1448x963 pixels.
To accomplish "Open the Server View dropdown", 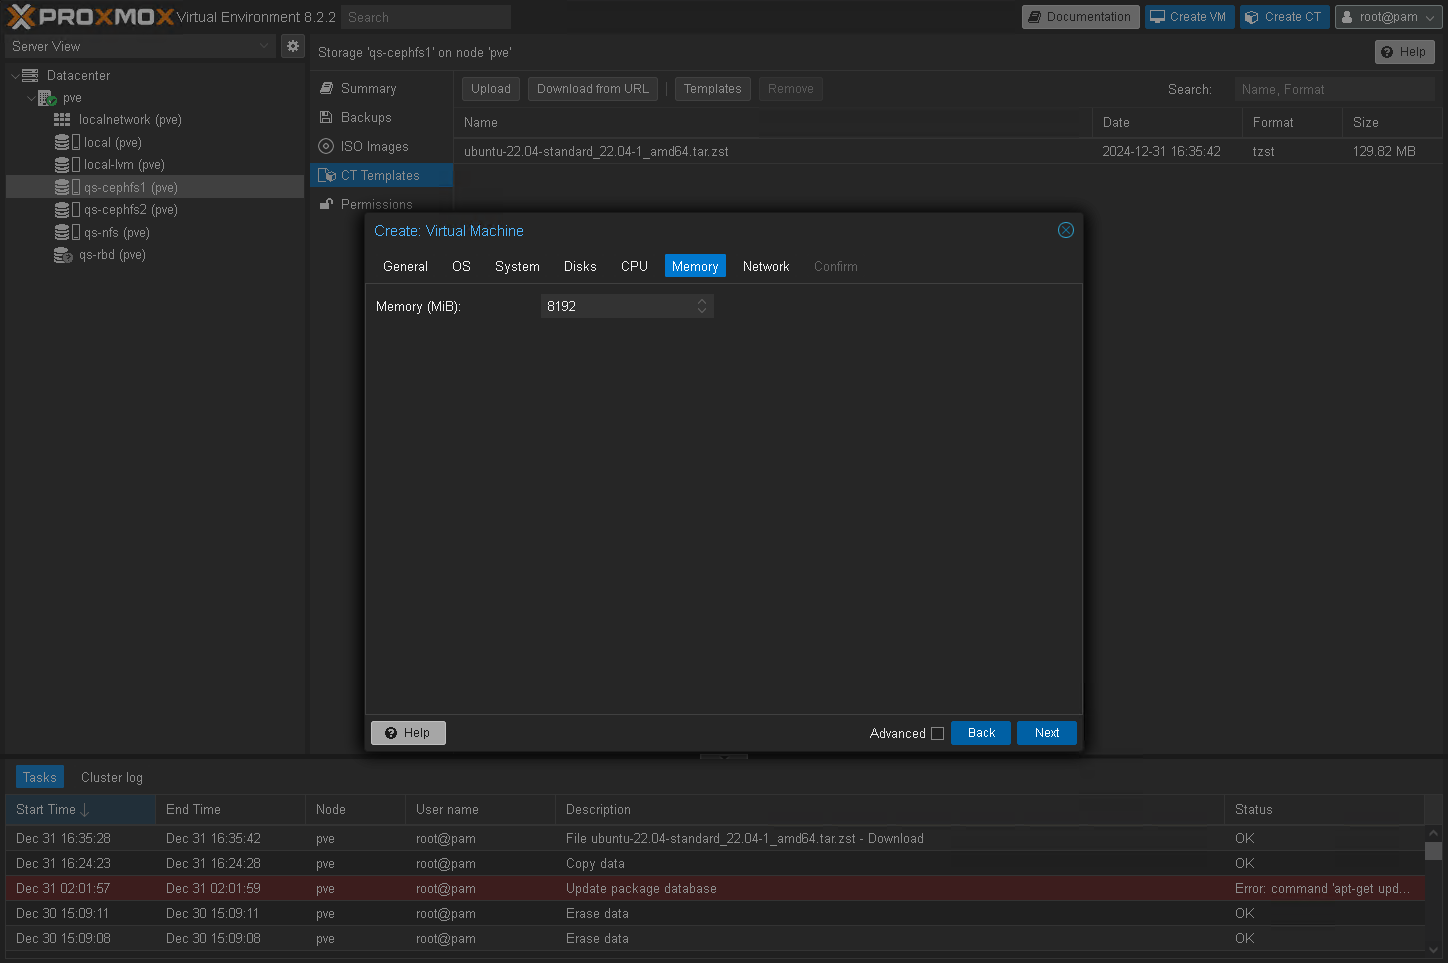I will pos(140,46).
